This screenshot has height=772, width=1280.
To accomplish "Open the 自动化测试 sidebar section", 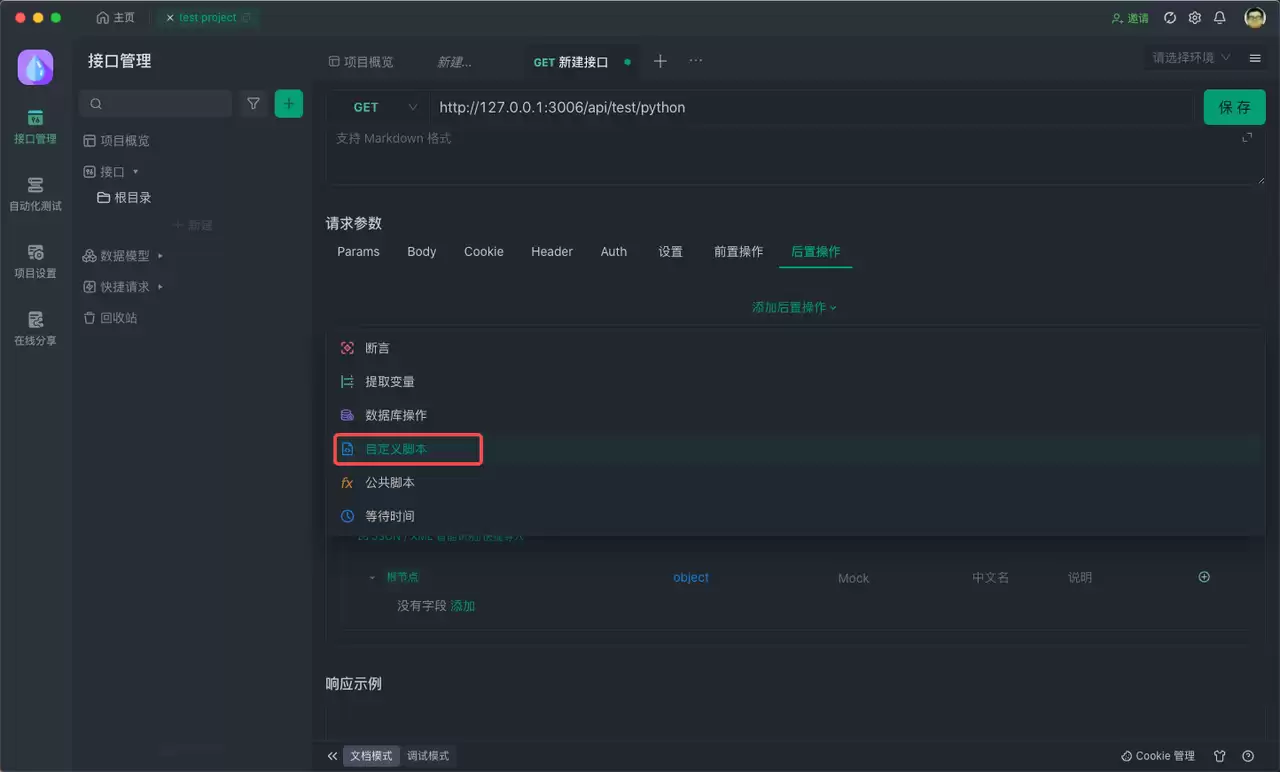I will pyautogui.click(x=35, y=195).
